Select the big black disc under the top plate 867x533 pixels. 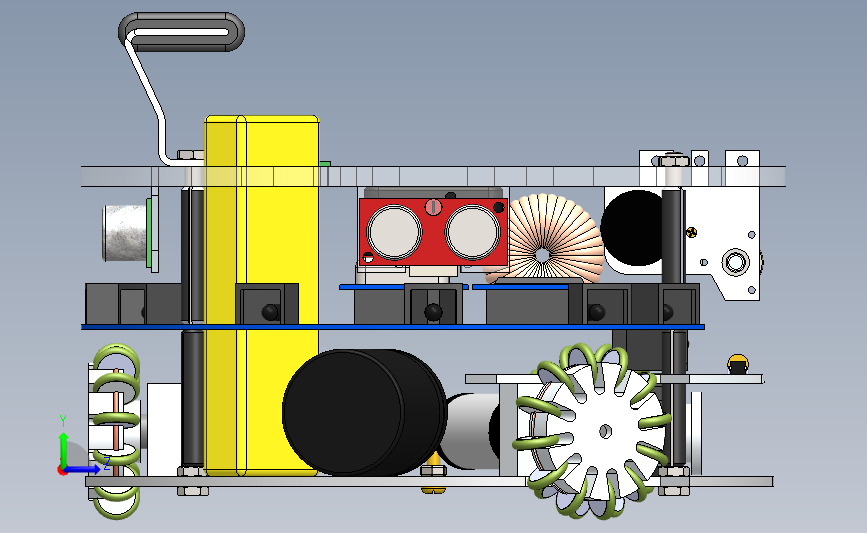(633, 228)
